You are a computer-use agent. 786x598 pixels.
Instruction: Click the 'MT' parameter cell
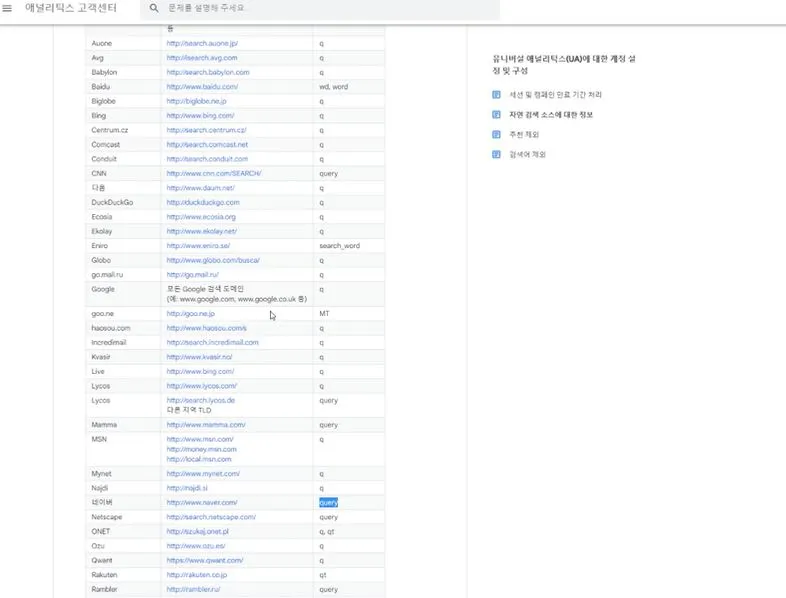coord(324,314)
